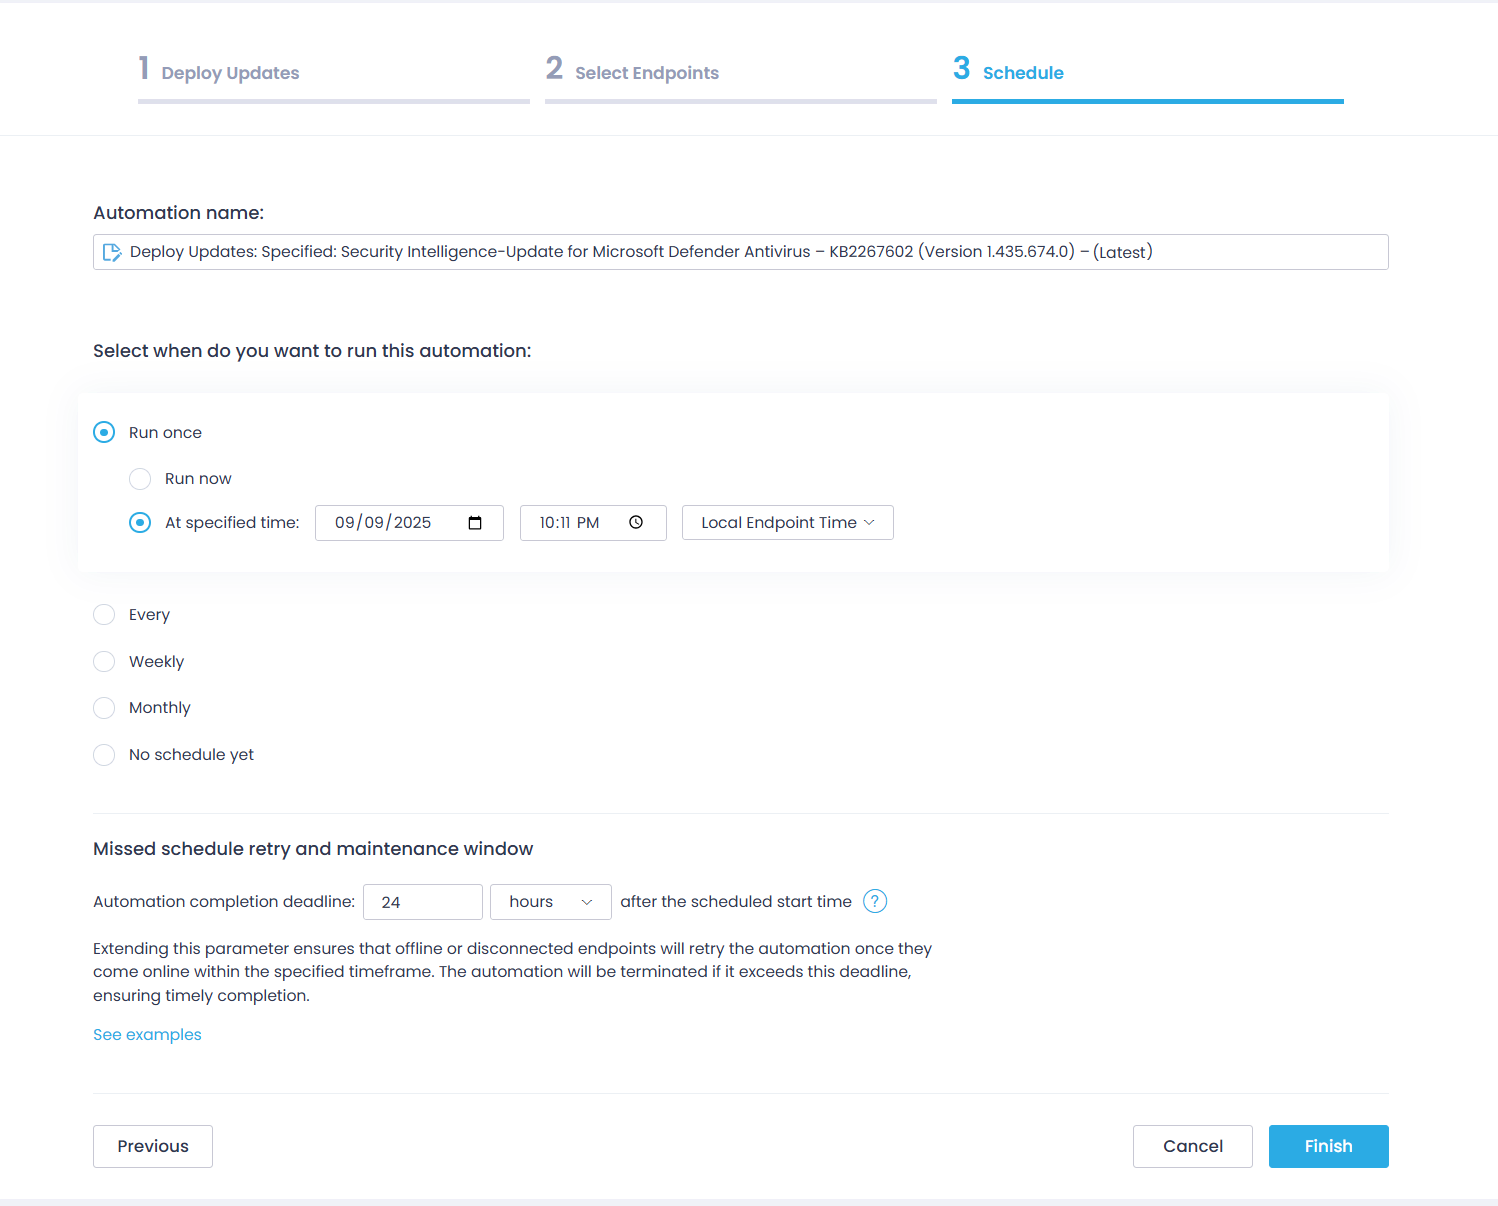Choose the Weekly schedule option
The image size is (1498, 1206).
point(104,662)
